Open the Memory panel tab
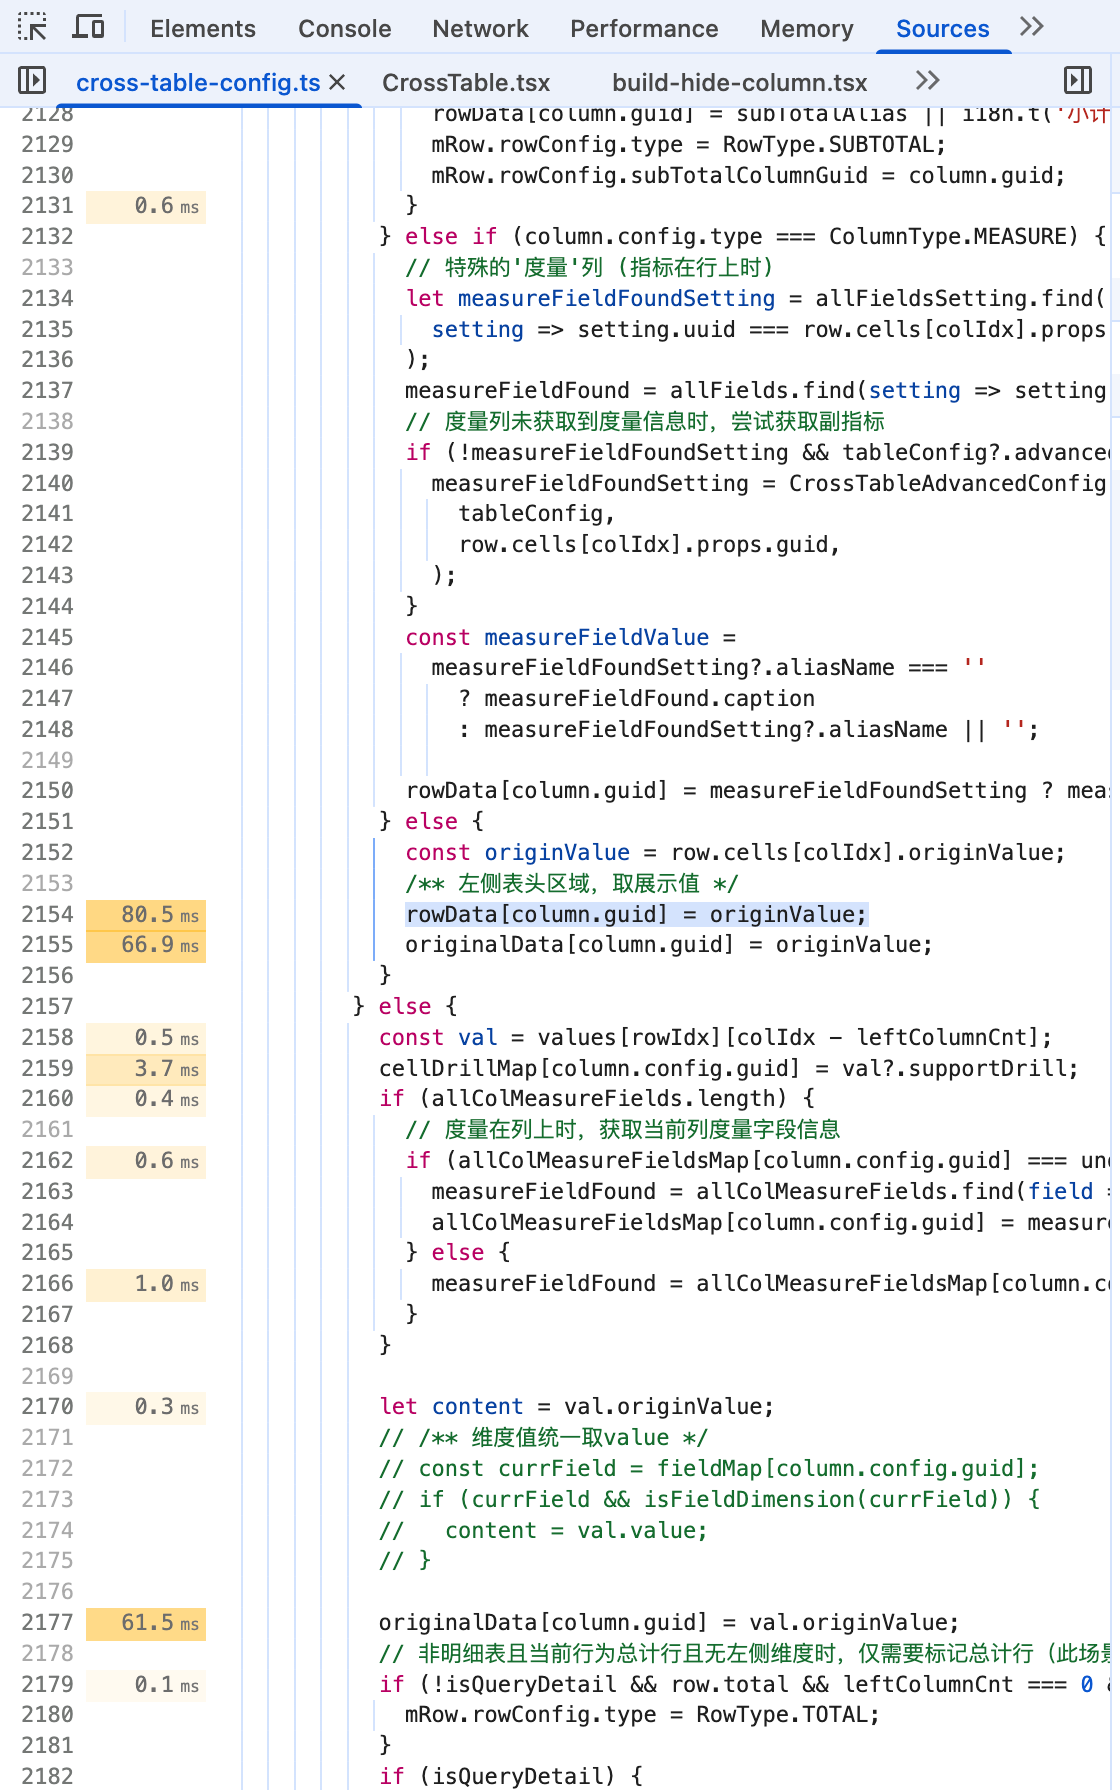This screenshot has height=1790, width=1120. coord(807,29)
